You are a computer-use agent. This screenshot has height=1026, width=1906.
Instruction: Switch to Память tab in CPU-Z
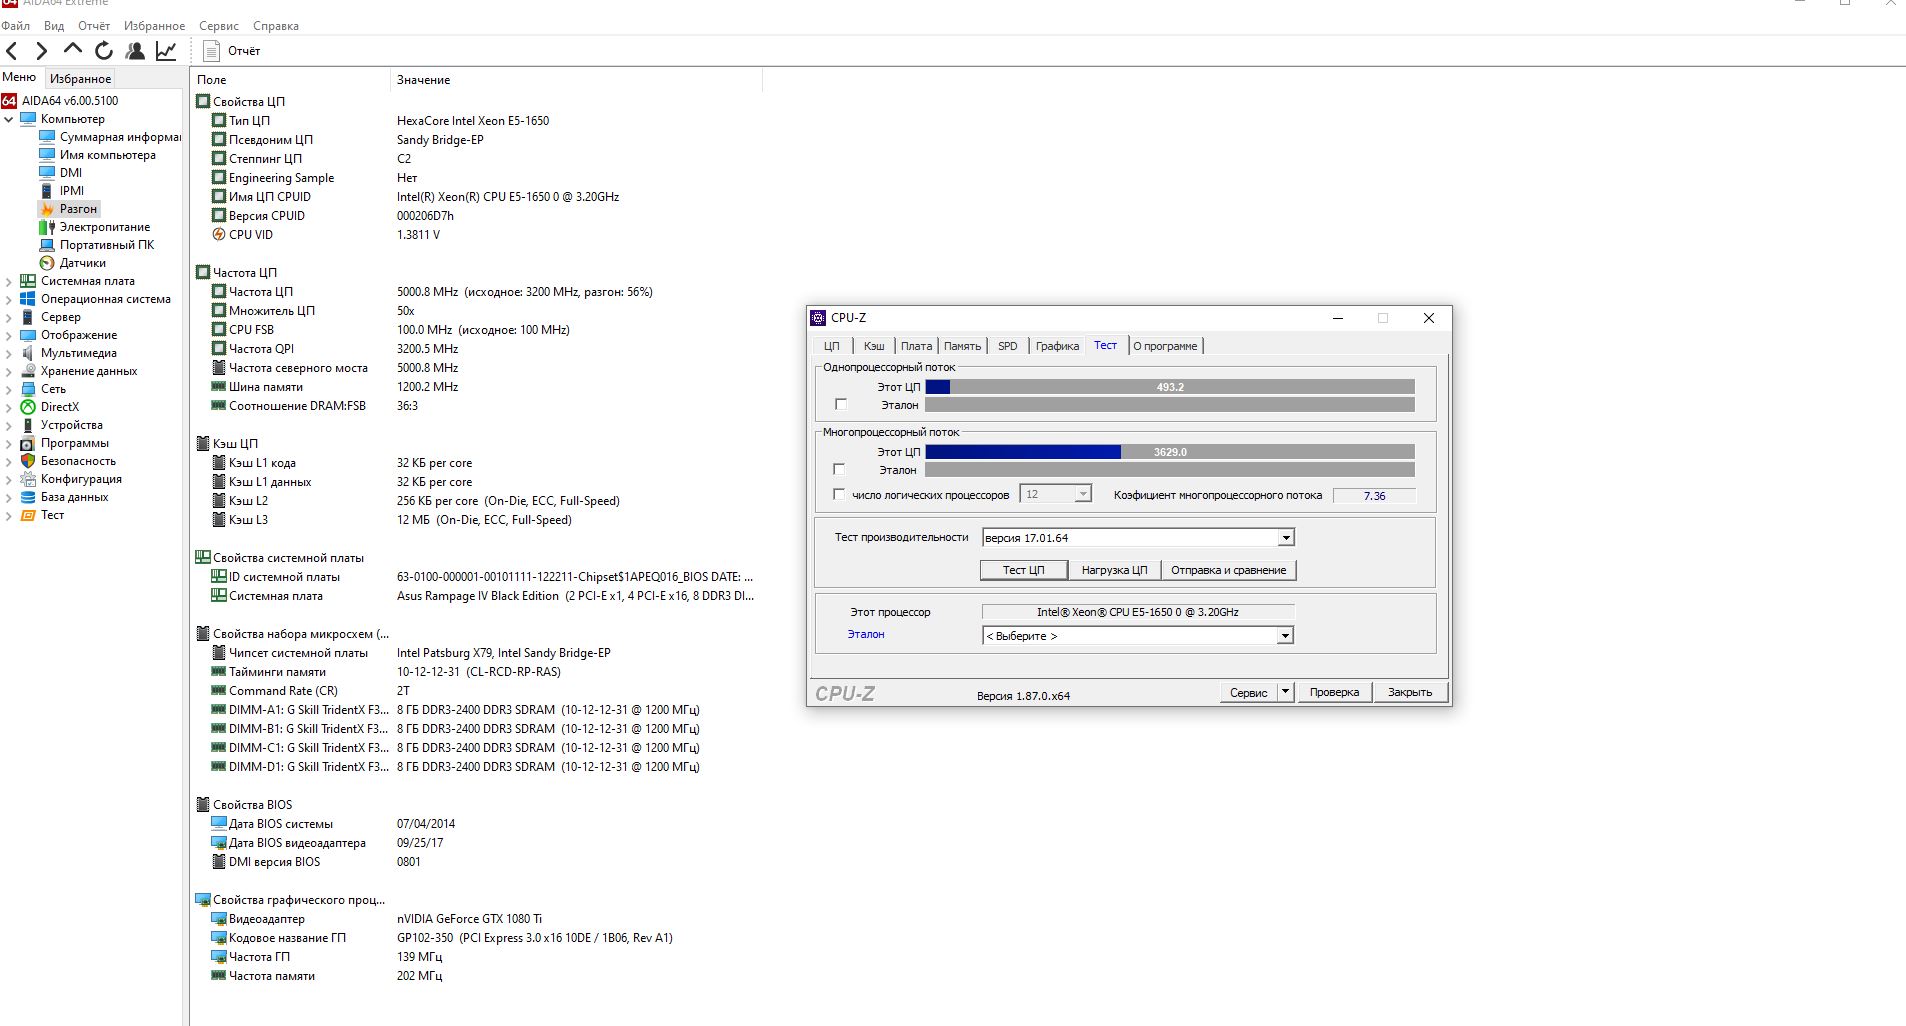point(962,346)
